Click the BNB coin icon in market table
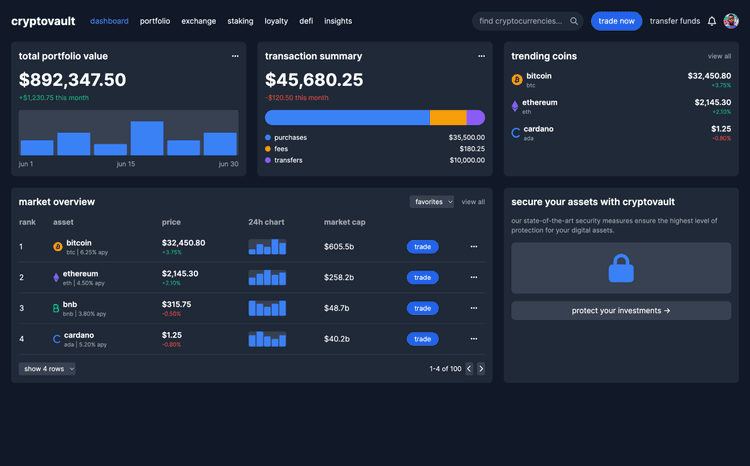This screenshot has height=466, width=750. [x=57, y=309]
